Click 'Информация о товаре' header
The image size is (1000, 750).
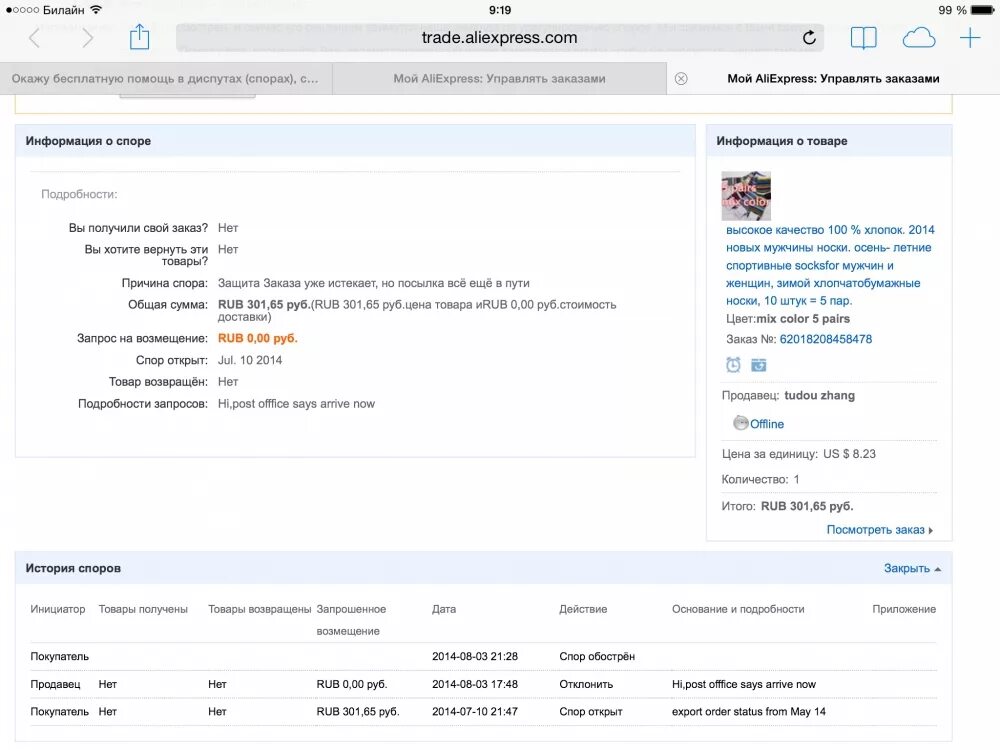coord(781,141)
